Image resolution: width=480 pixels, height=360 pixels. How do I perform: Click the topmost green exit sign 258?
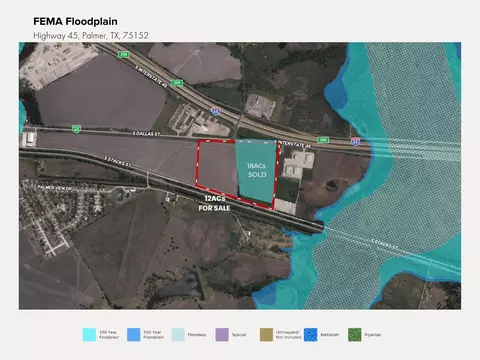(x=124, y=54)
